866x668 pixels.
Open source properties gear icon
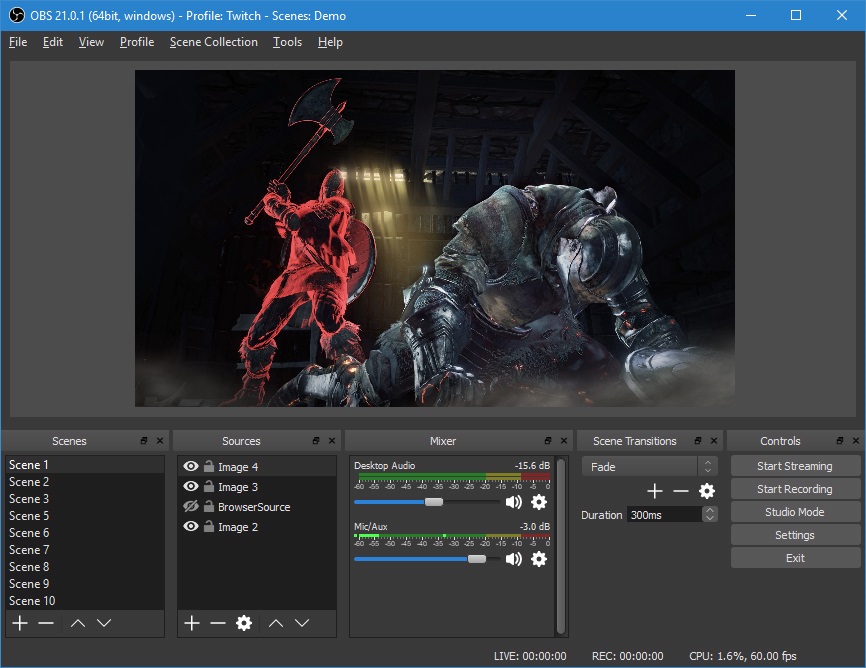[244, 623]
